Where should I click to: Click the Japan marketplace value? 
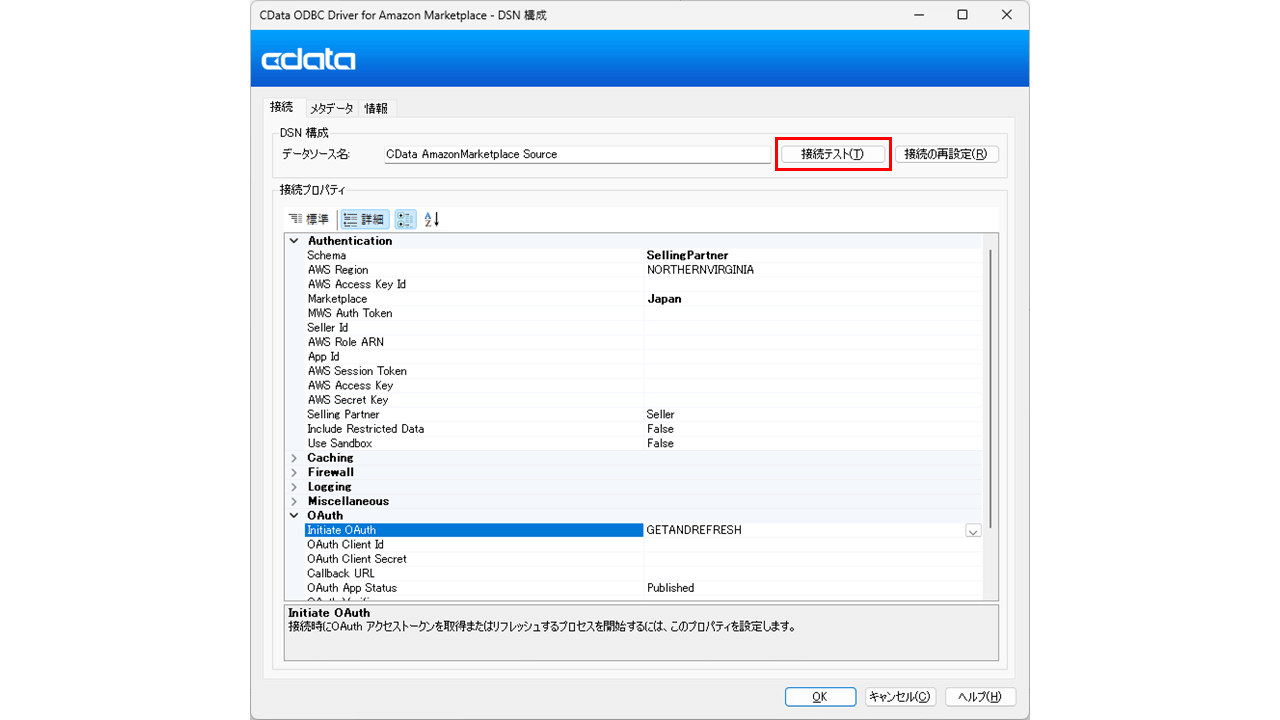pyautogui.click(x=664, y=299)
